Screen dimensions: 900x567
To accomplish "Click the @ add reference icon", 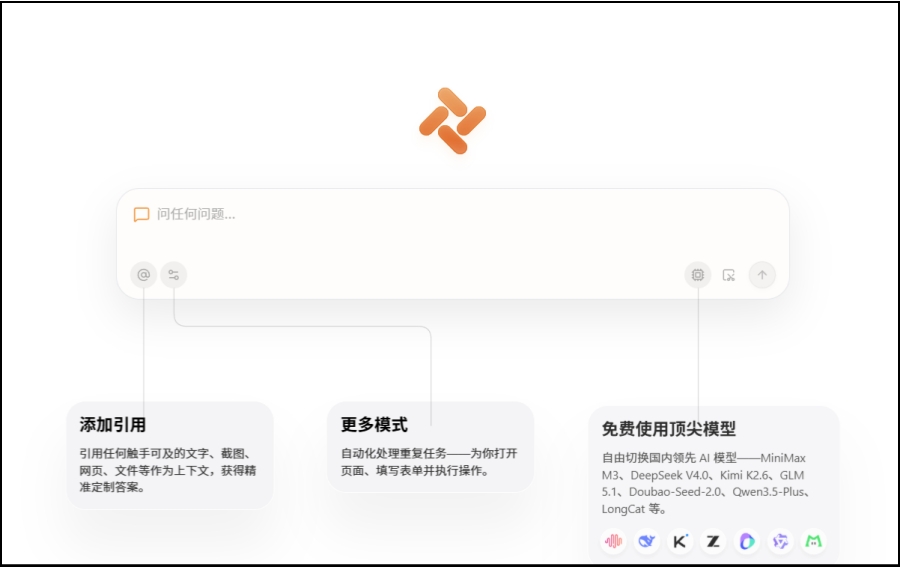I will (143, 275).
